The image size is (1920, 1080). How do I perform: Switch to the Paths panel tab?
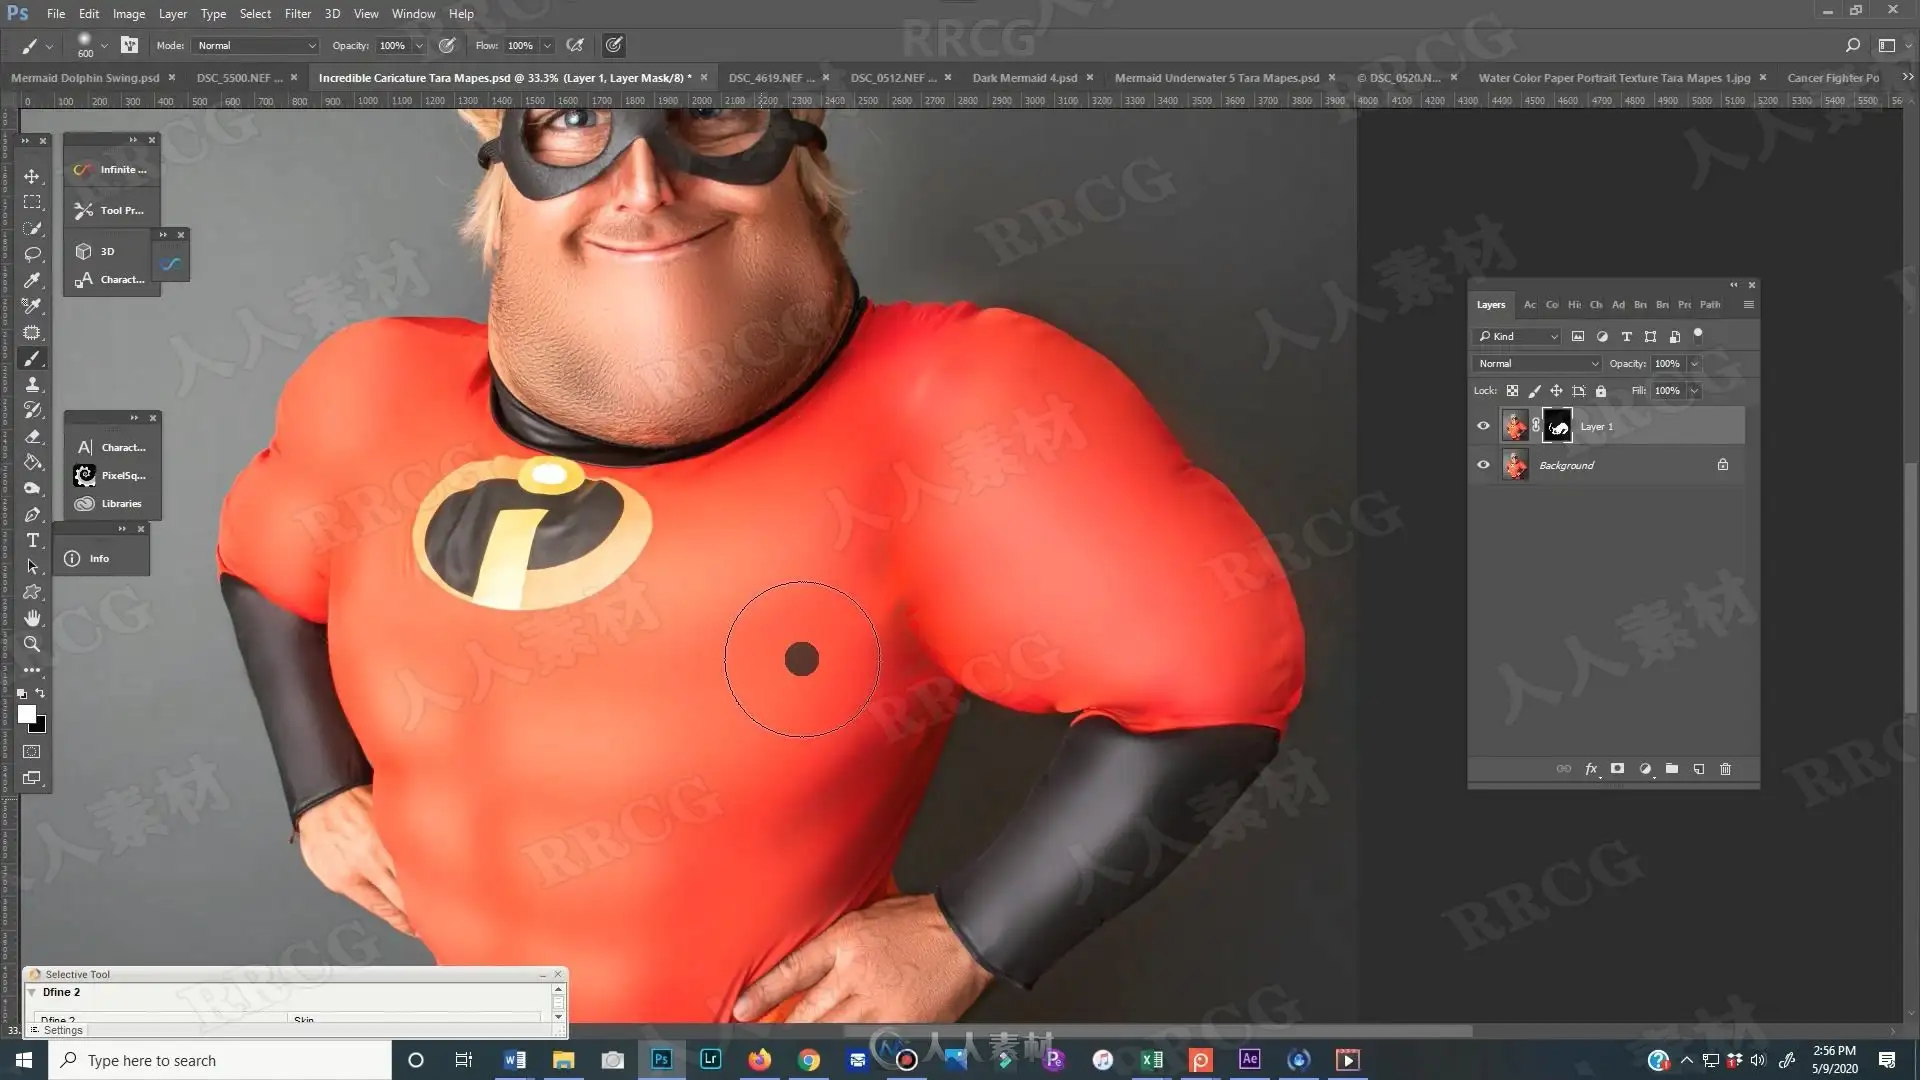pyautogui.click(x=1710, y=304)
